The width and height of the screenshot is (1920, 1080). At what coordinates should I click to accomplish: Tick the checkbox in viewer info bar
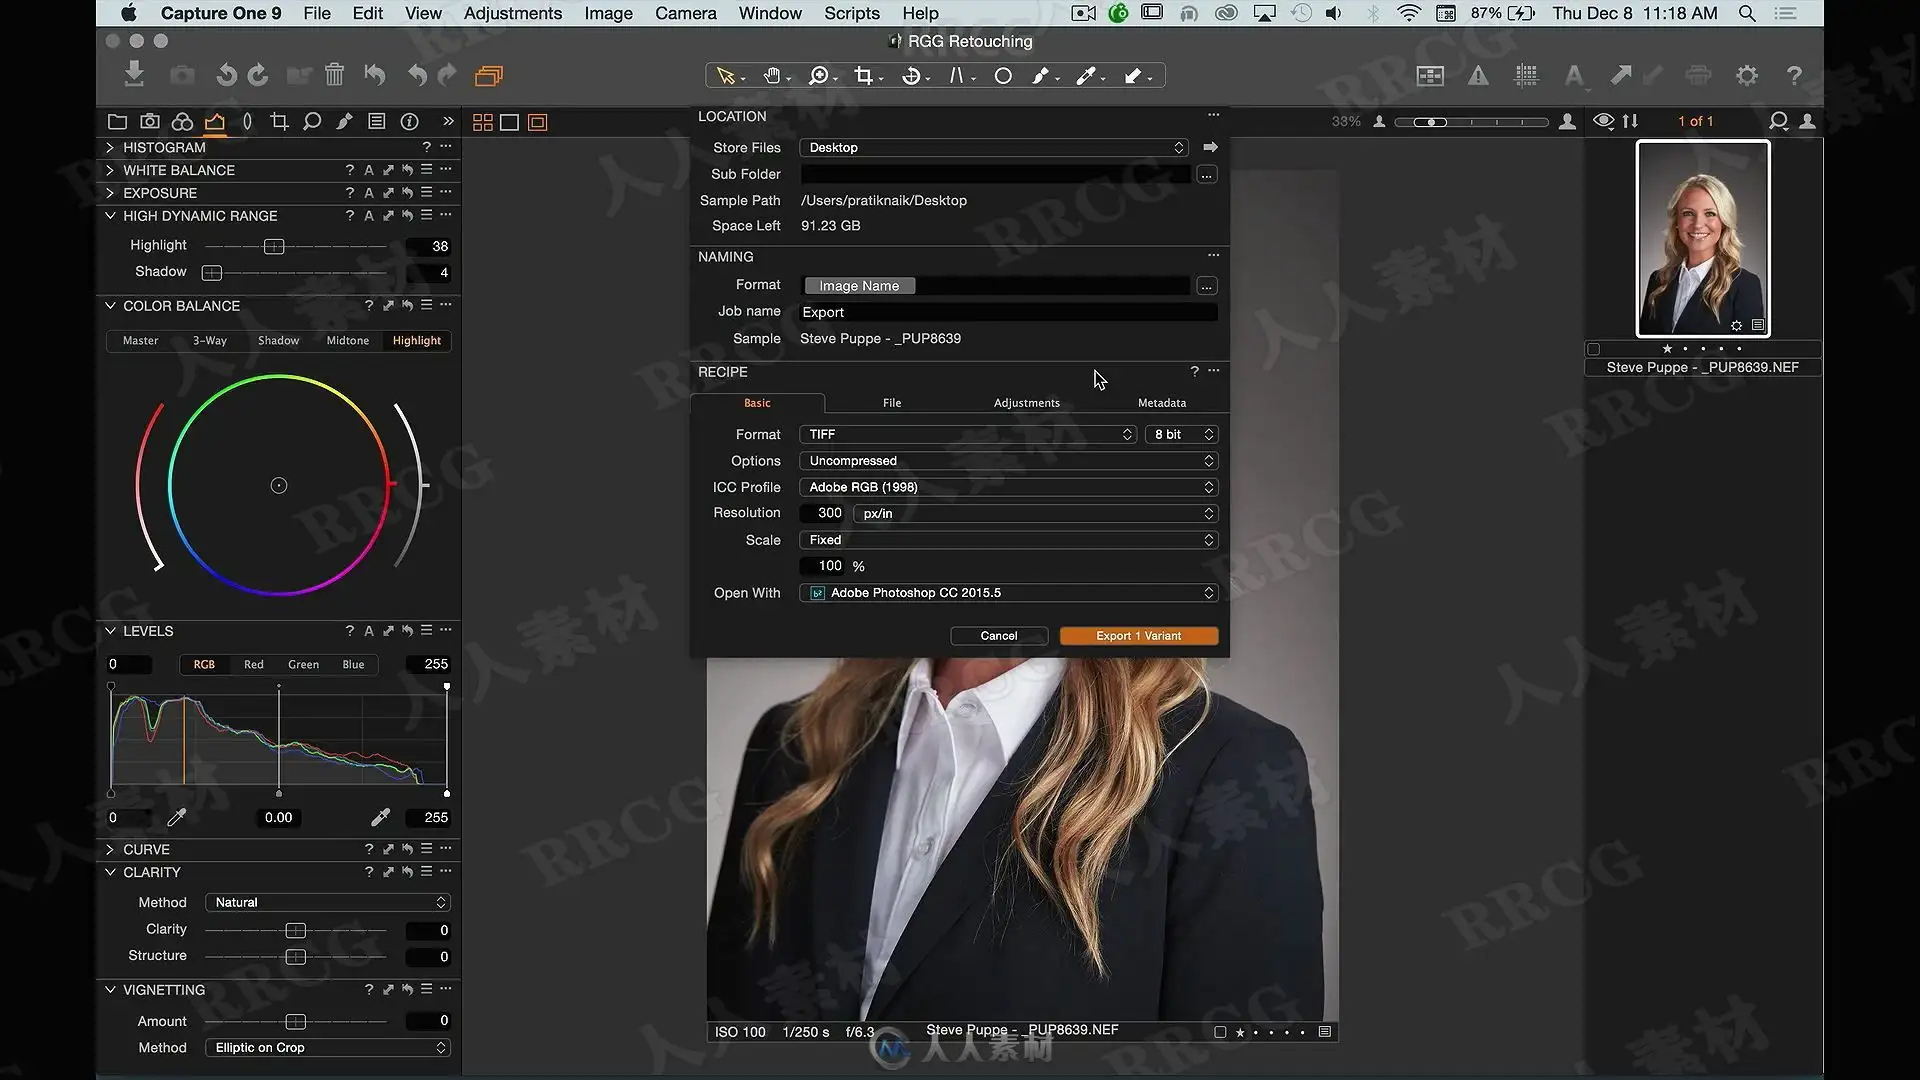point(1220,1032)
